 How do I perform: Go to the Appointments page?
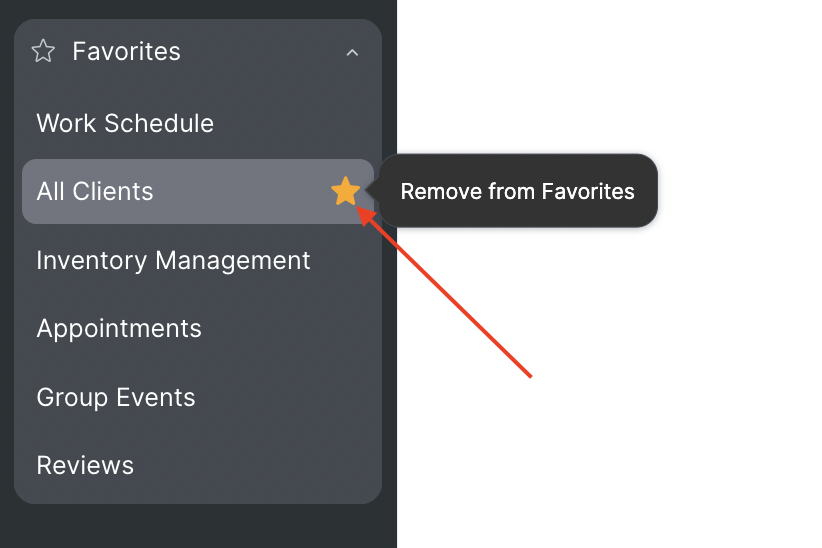tap(119, 328)
